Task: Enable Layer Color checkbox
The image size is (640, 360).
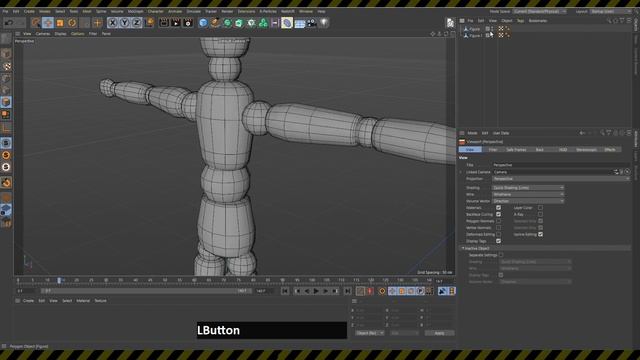Action: coord(540,208)
